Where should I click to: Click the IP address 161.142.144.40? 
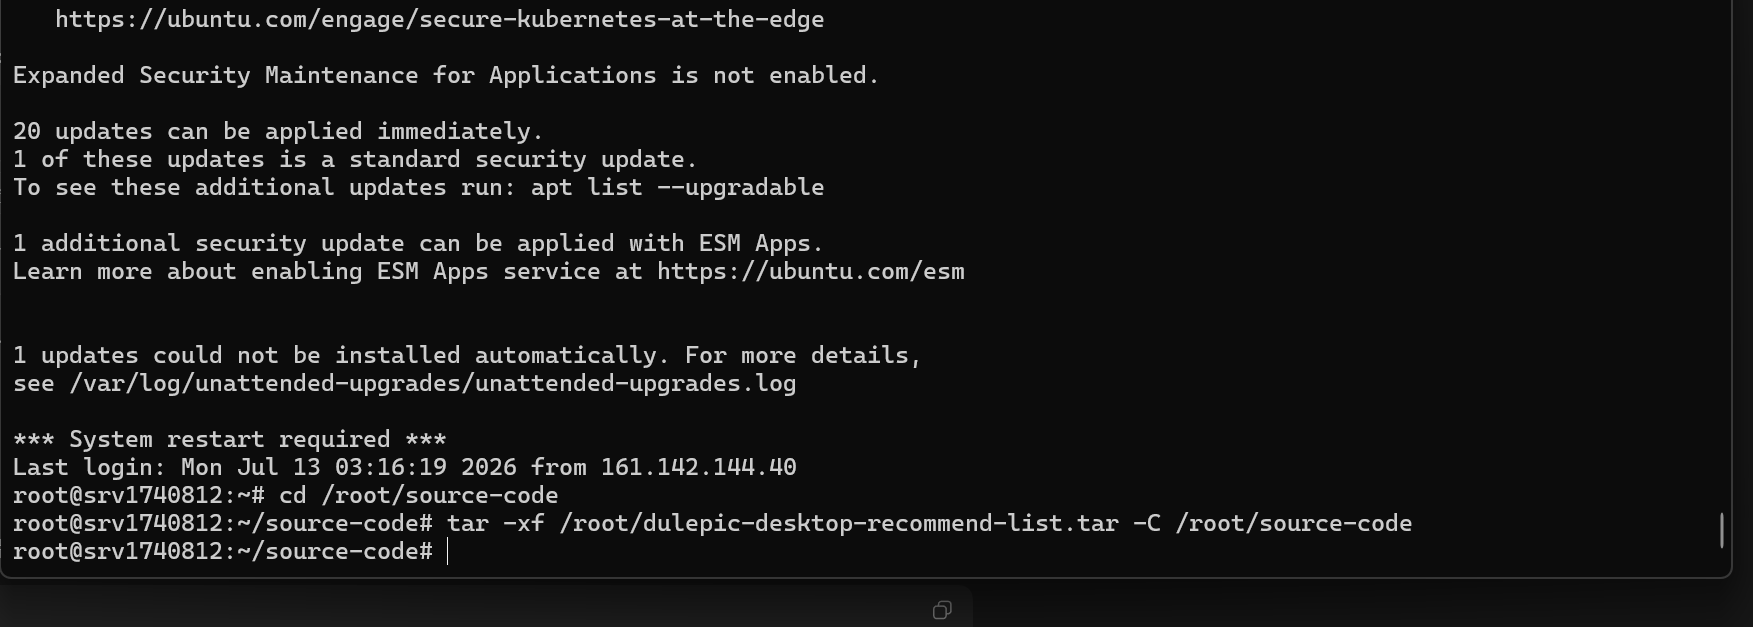(699, 467)
